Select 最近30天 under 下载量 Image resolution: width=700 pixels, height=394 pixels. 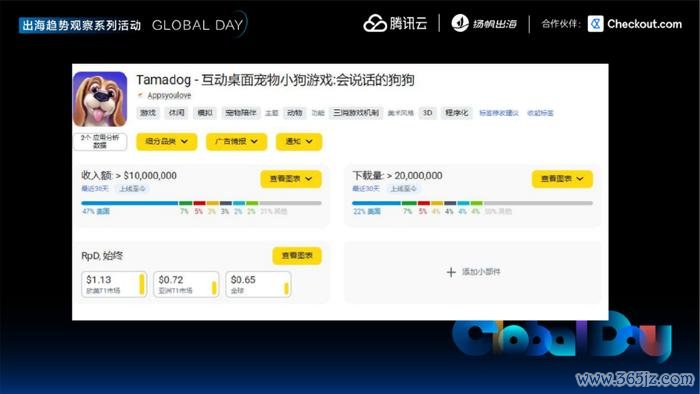[366, 189]
